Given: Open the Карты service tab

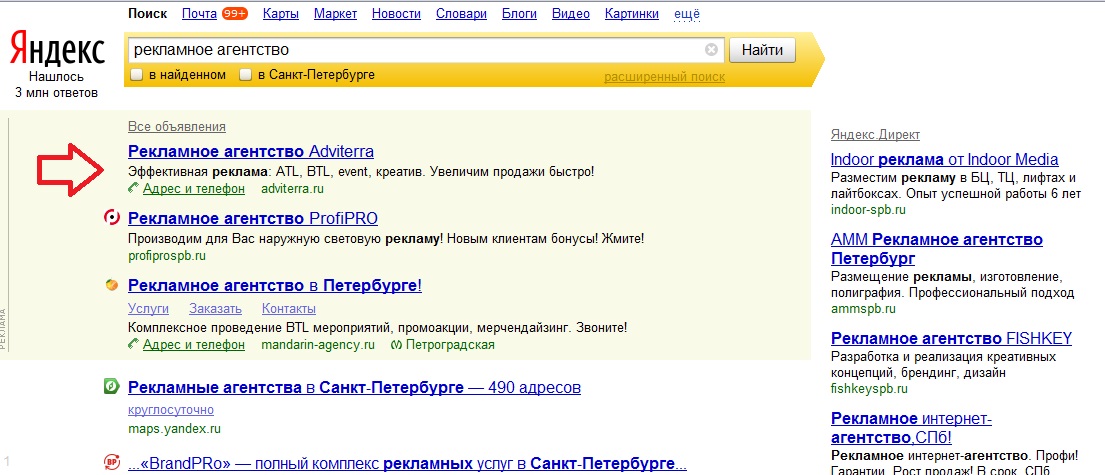Looking at the screenshot, I should tap(280, 13).
